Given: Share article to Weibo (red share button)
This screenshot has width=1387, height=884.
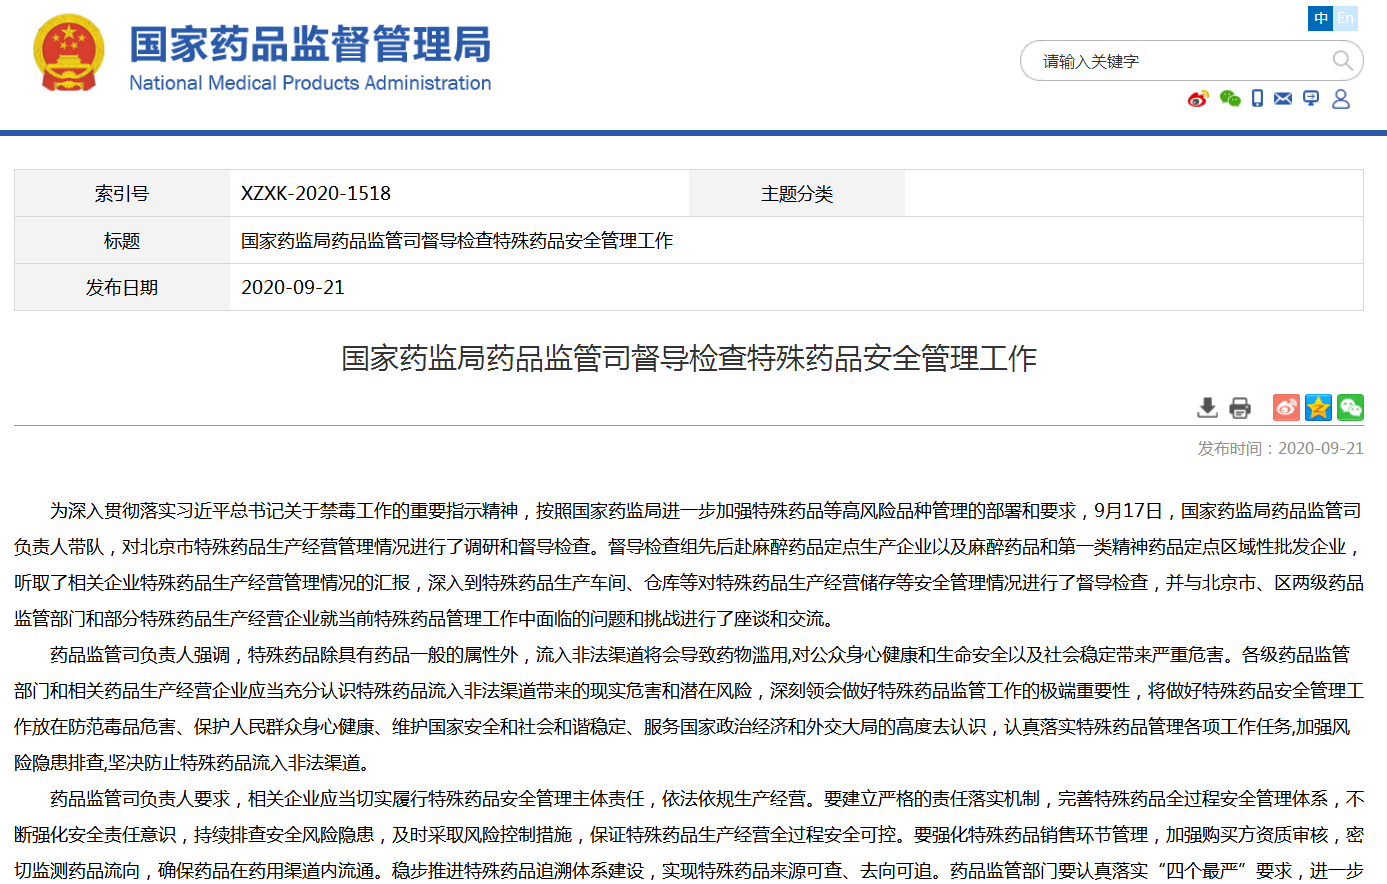Looking at the screenshot, I should pos(1286,407).
